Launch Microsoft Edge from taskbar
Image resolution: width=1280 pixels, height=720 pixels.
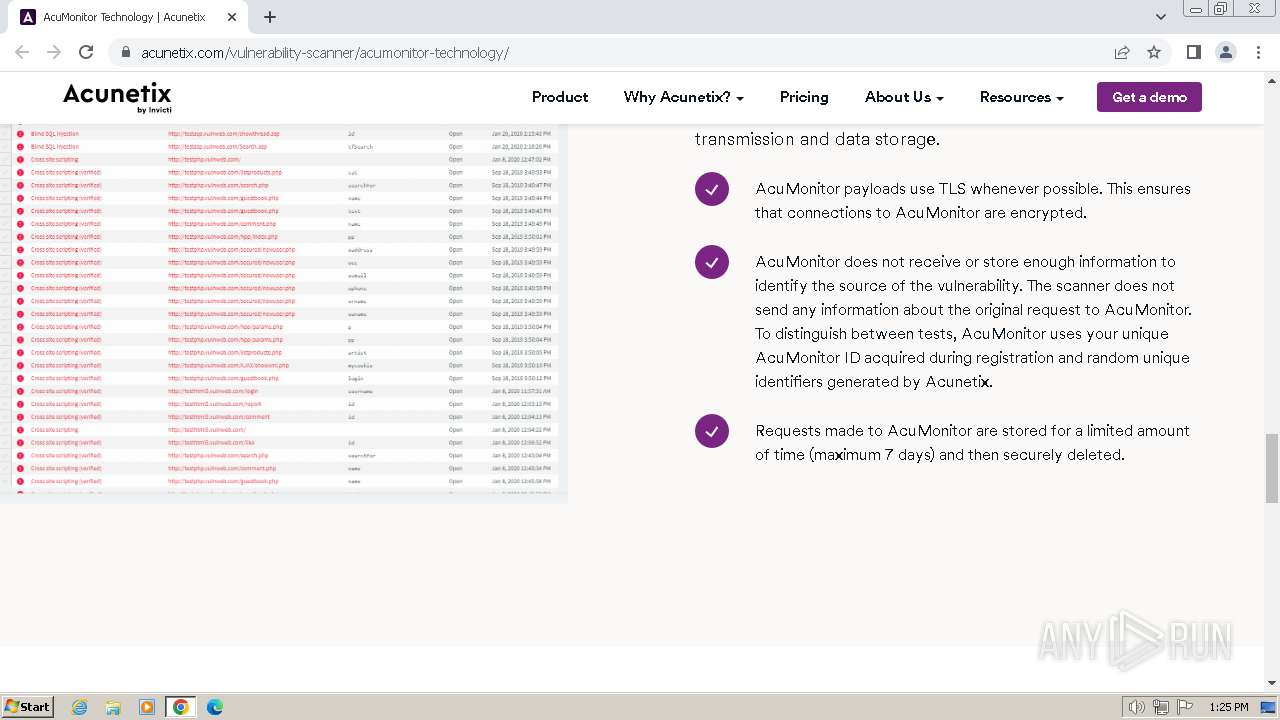tap(215, 707)
